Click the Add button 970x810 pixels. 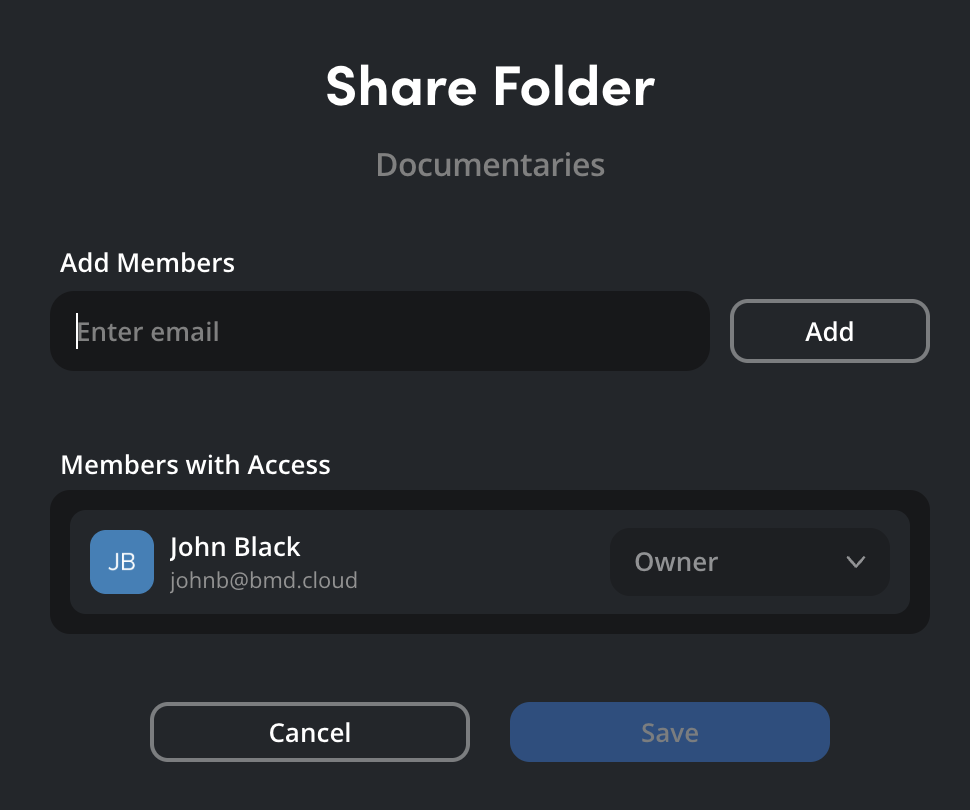(829, 331)
